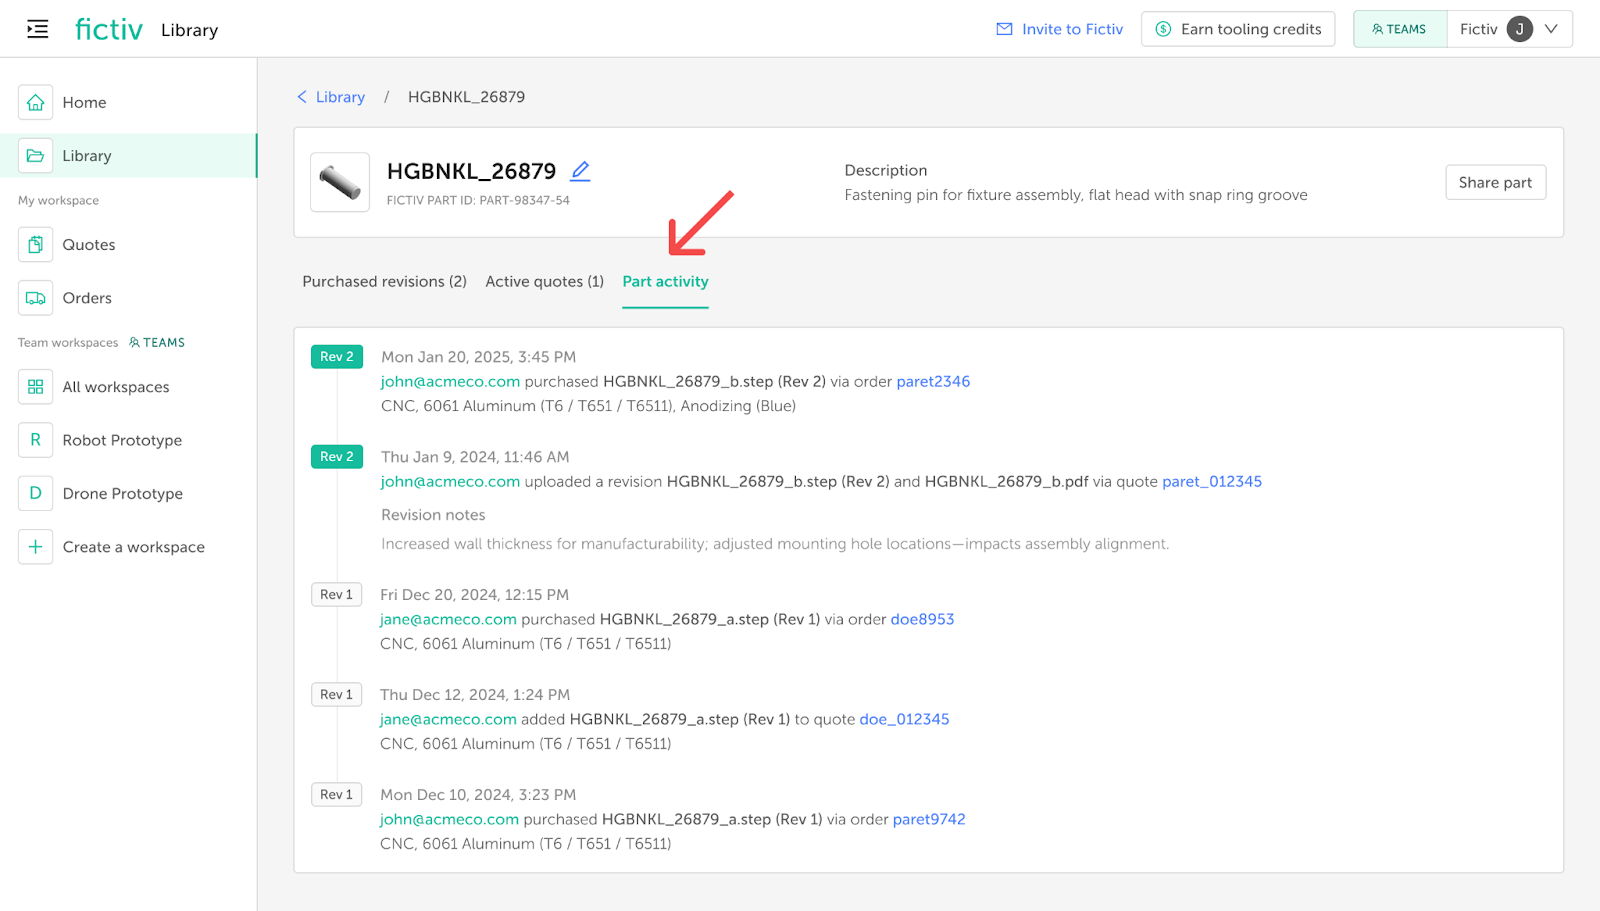Open the Drone Prototype workspace
1600x911 pixels.
pyautogui.click(x=122, y=494)
